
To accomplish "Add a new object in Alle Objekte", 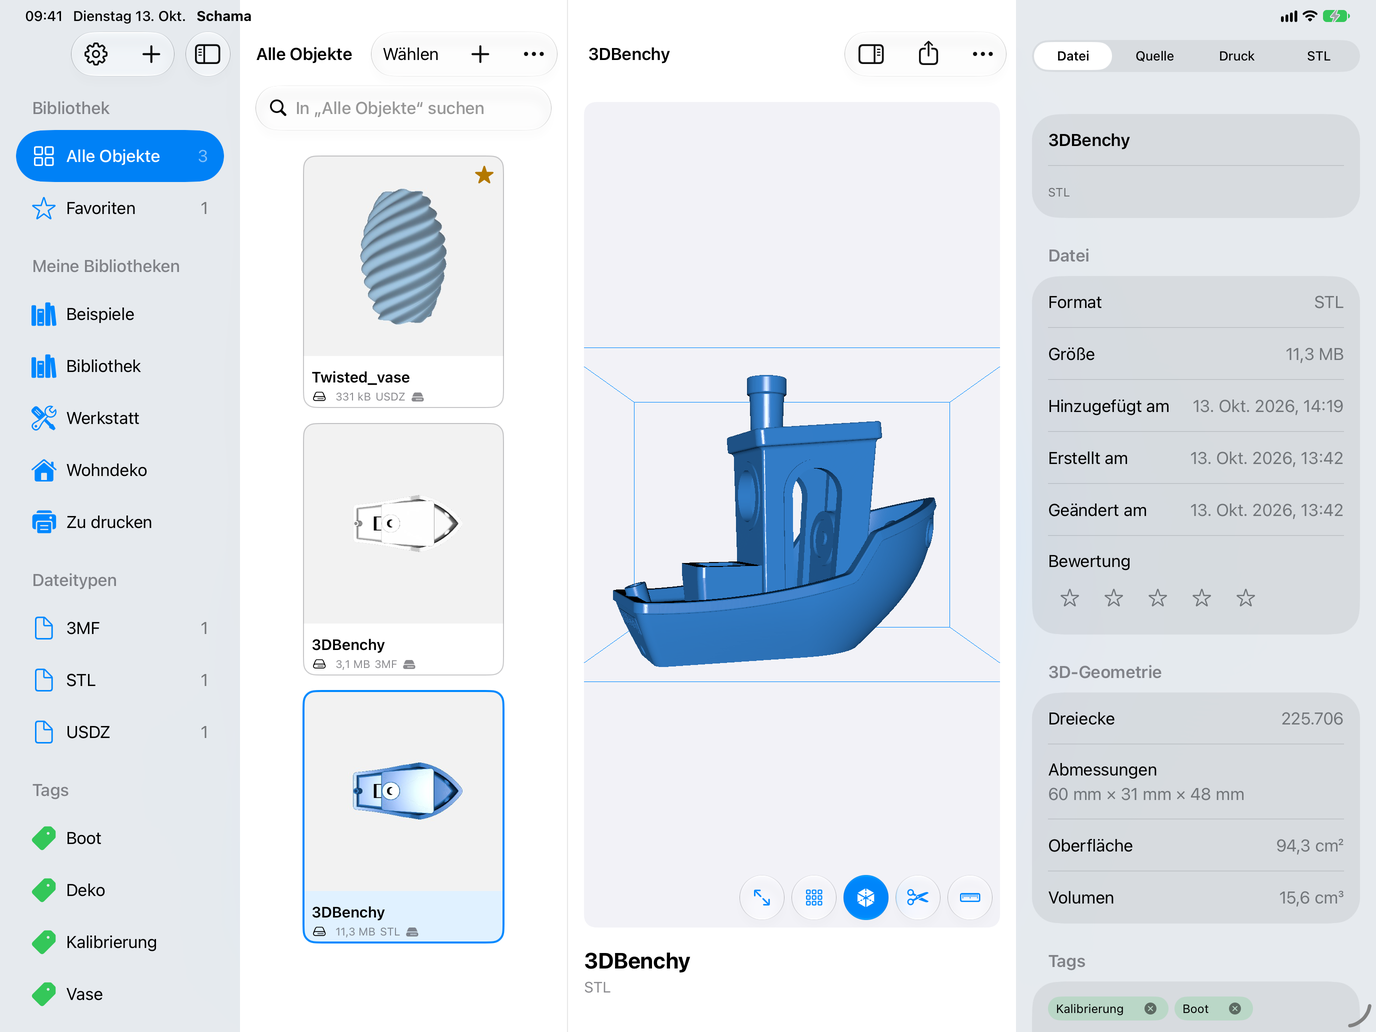I will click(x=480, y=54).
